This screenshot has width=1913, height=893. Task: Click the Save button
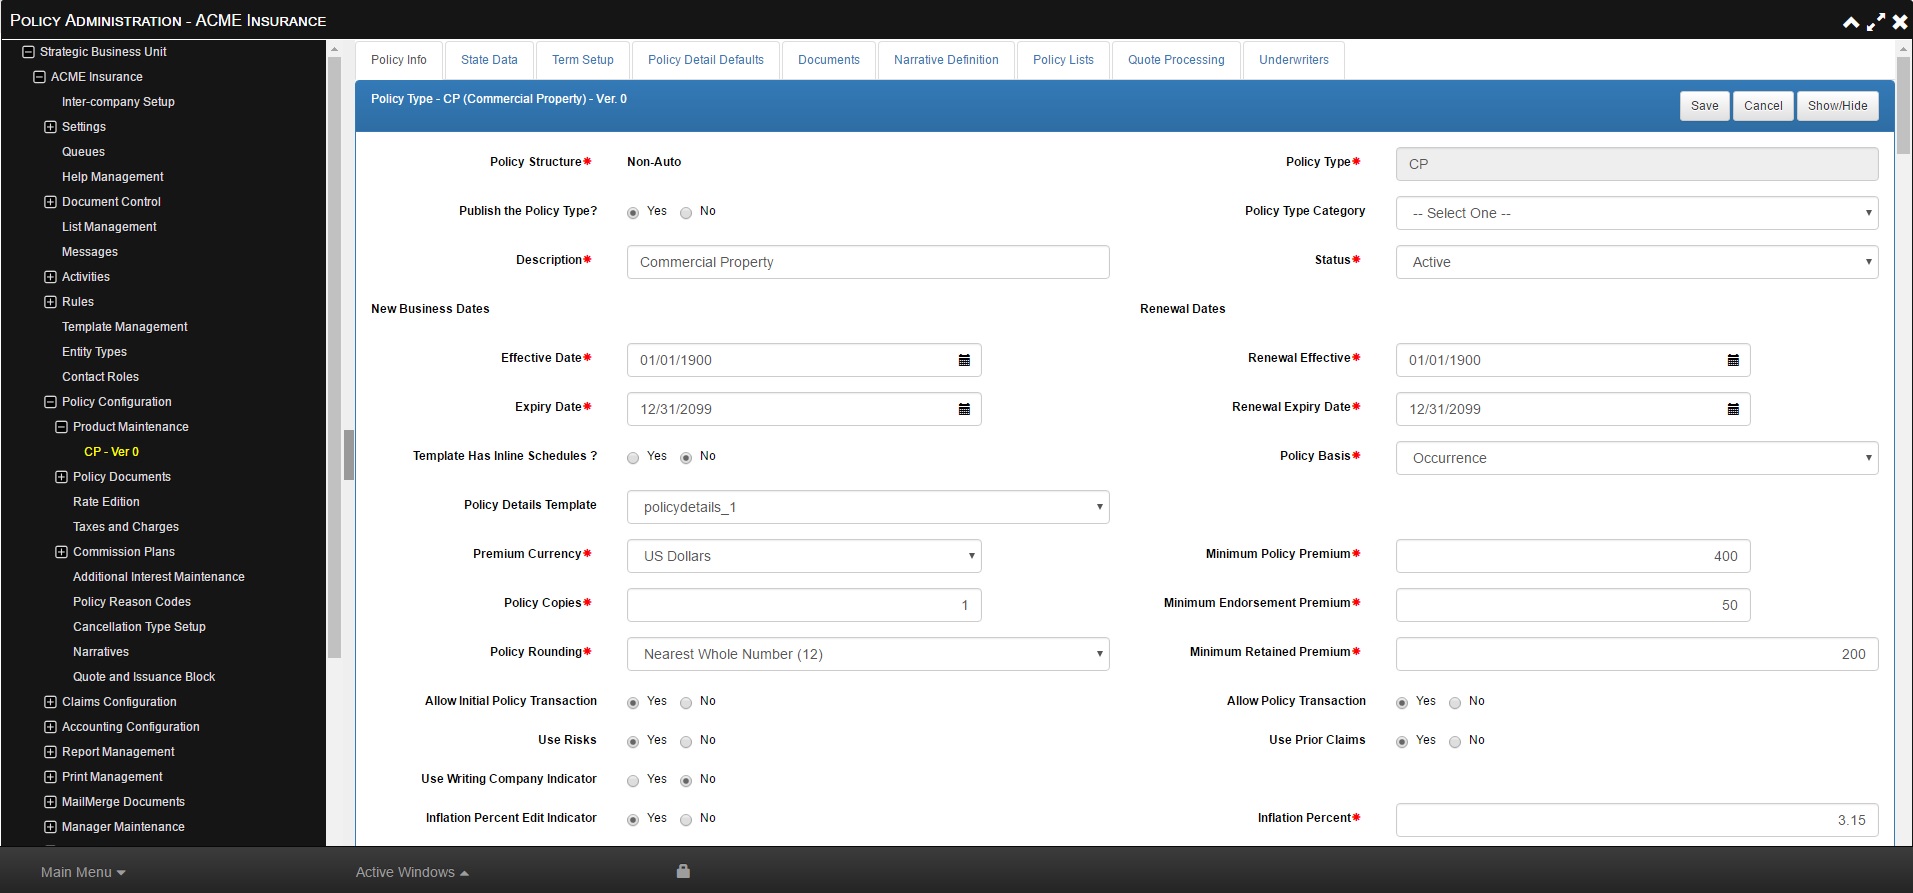tap(1705, 106)
